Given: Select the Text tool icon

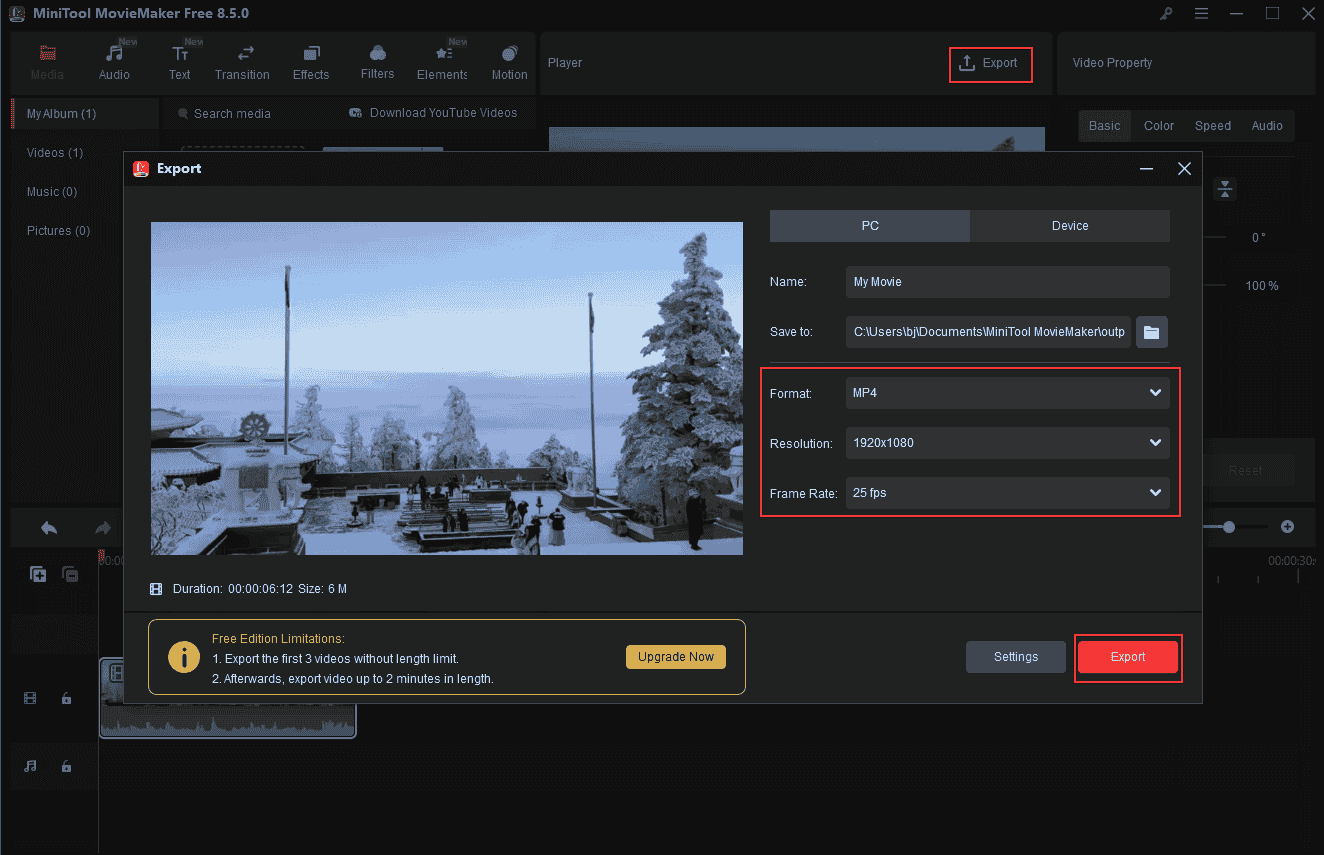Looking at the screenshot, I should [x=180, y=51].
